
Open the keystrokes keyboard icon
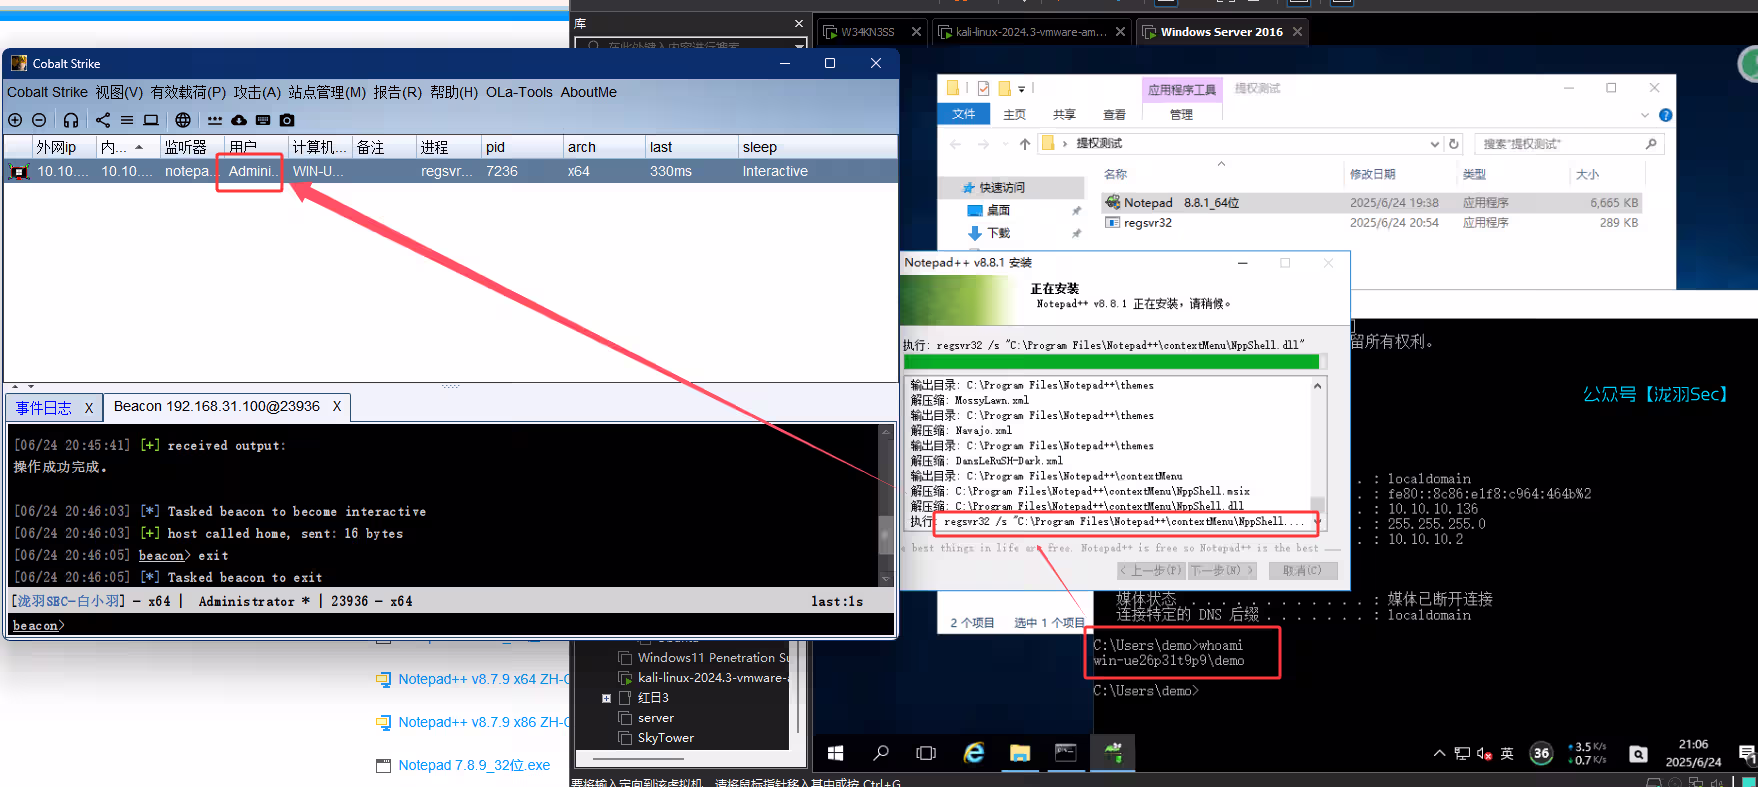(x=263, y=120)
